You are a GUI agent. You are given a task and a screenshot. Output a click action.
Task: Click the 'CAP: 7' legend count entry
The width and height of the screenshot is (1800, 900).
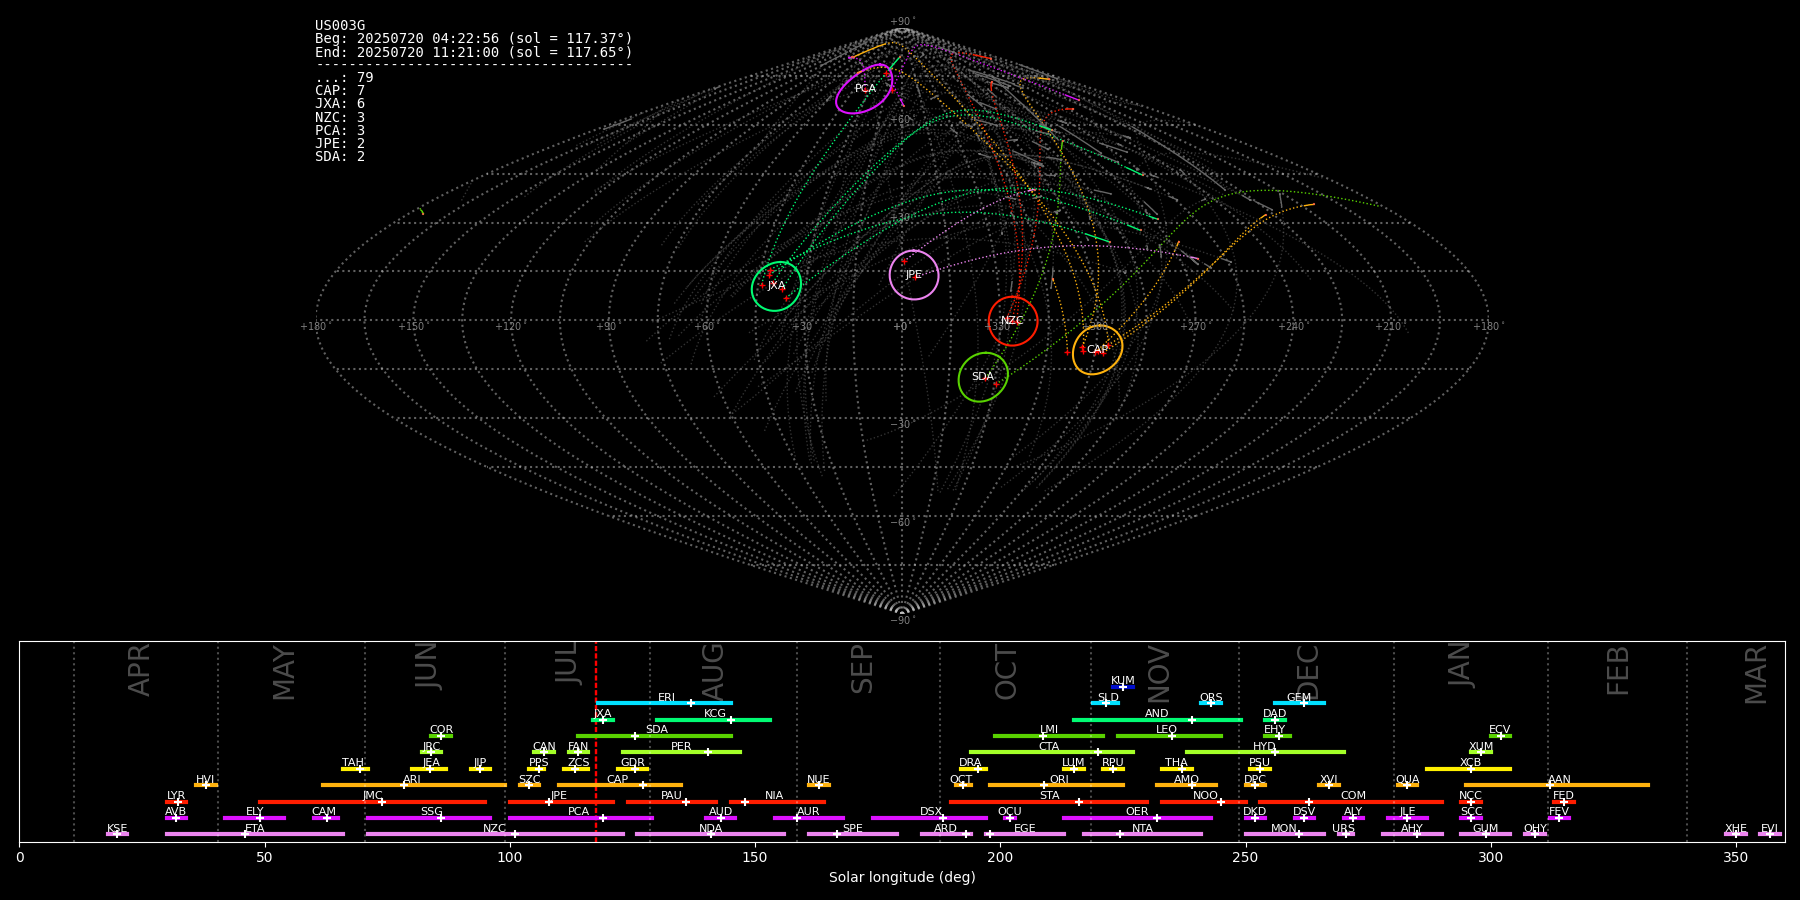click(x=340, y=91)
